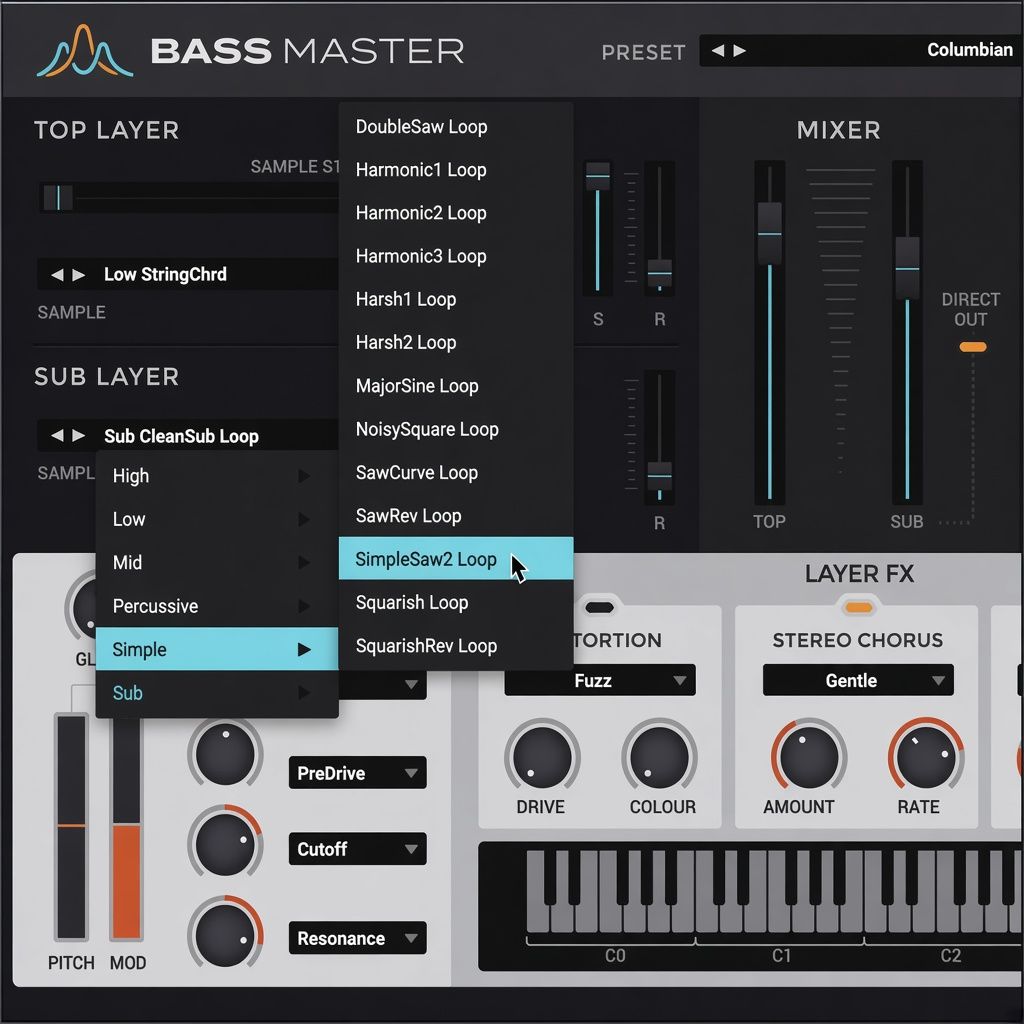
Task: Select previous Top Layer sample arrow
Action: click(57, 274)
